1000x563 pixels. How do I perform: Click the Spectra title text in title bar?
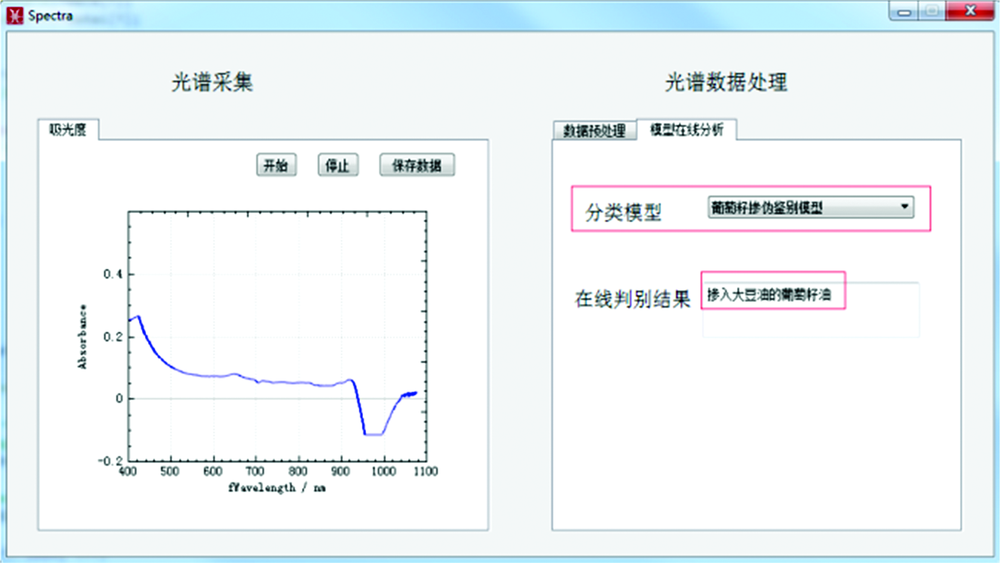coord(49,16)
